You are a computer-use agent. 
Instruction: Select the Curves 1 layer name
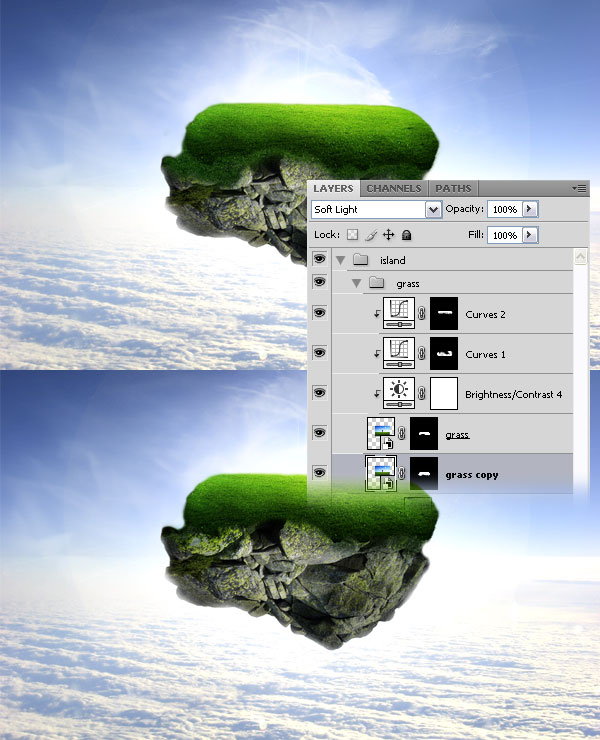tap(485, 354)
